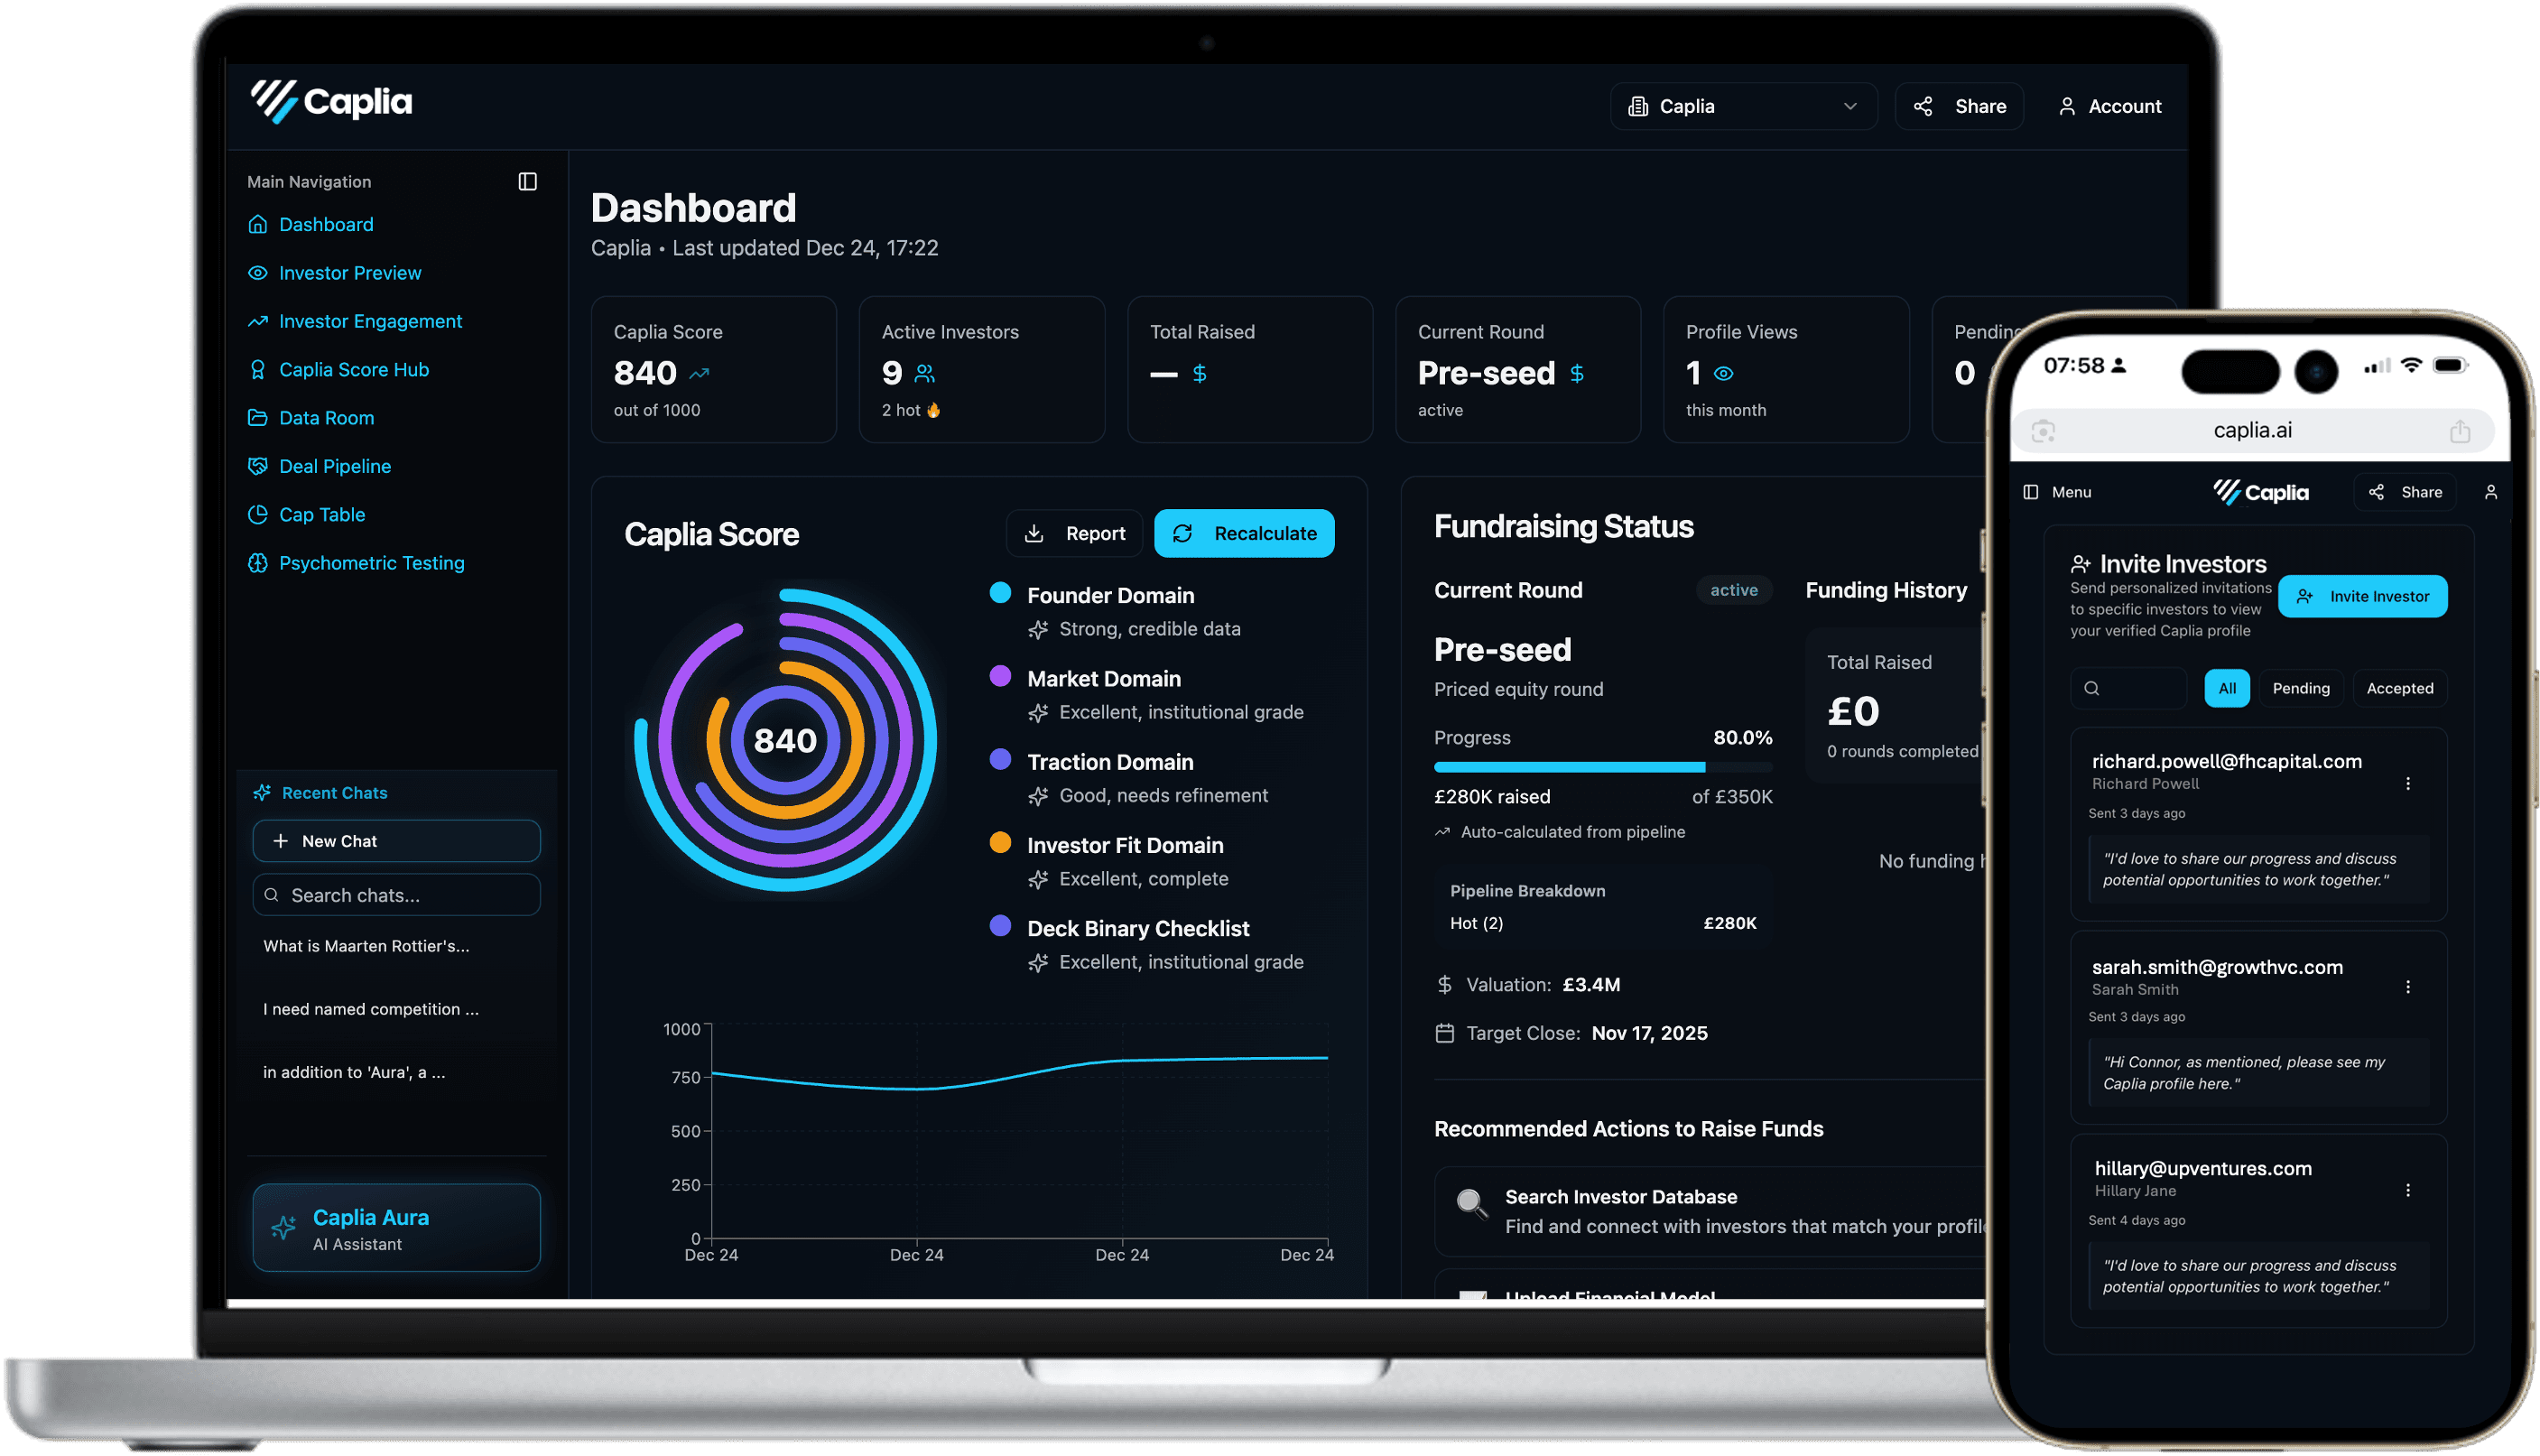Click the Data Room folder icon
Viewport: 2540px width, 1456px height.
point(257,418)
